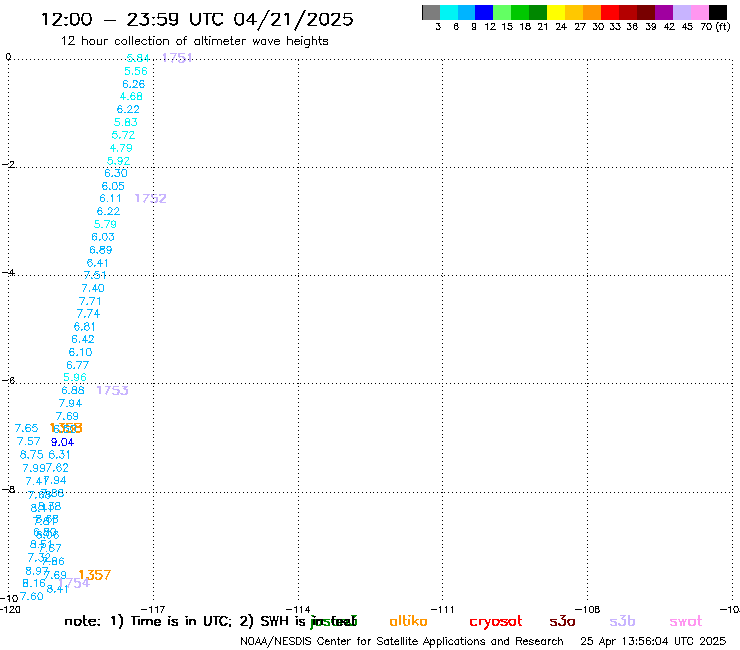Click the lavender swatch in the color bar
Viewport: 740px width, 650px height.
[x=682, y=13]
